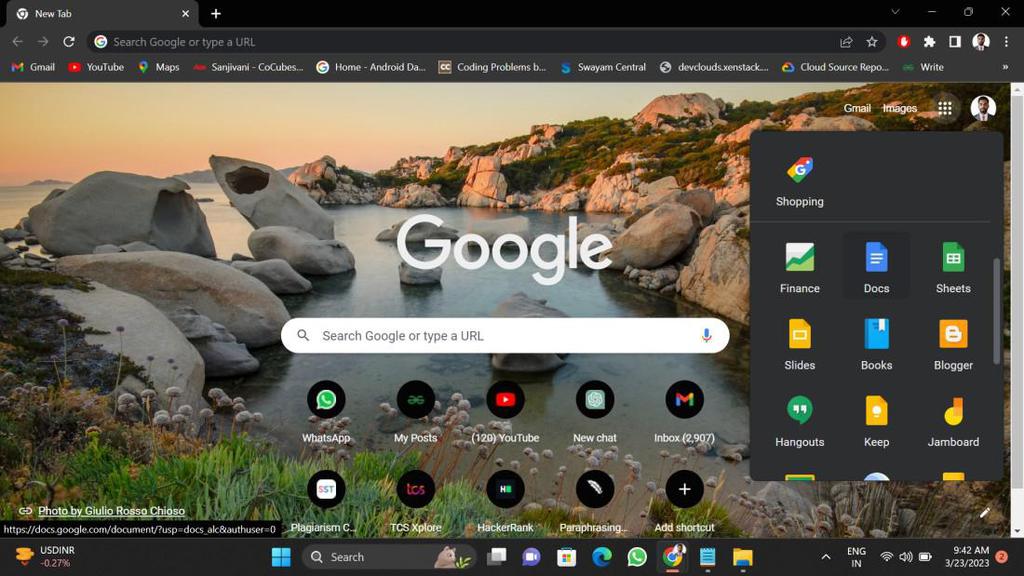
Task: Click Gmail link on Google page
Action: [x=857, y=108]
